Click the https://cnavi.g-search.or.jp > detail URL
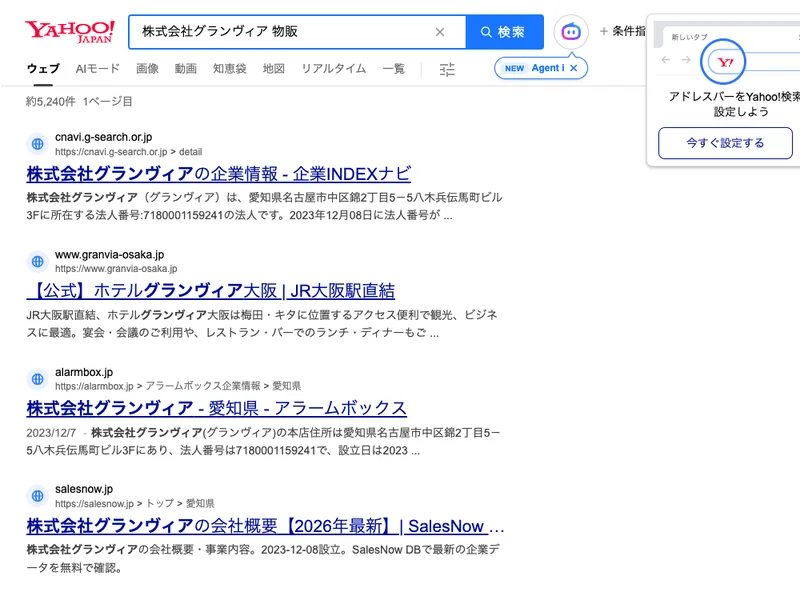This screenshot has height=592, width=800. (x=129, y=152)
